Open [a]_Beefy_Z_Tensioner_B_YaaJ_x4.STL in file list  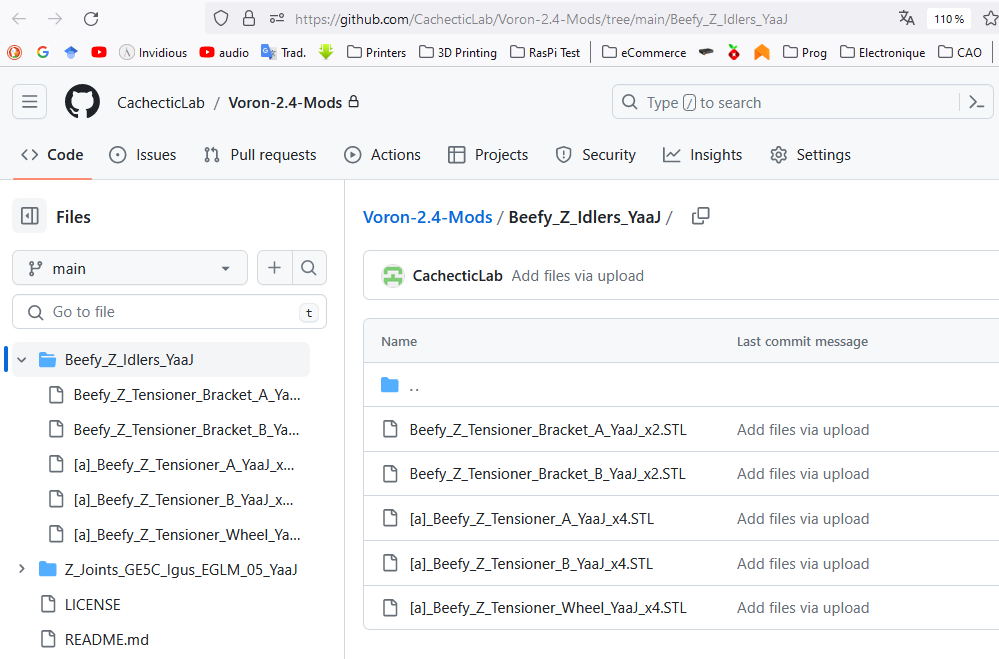pyautogui.click(x=531, y=563)
